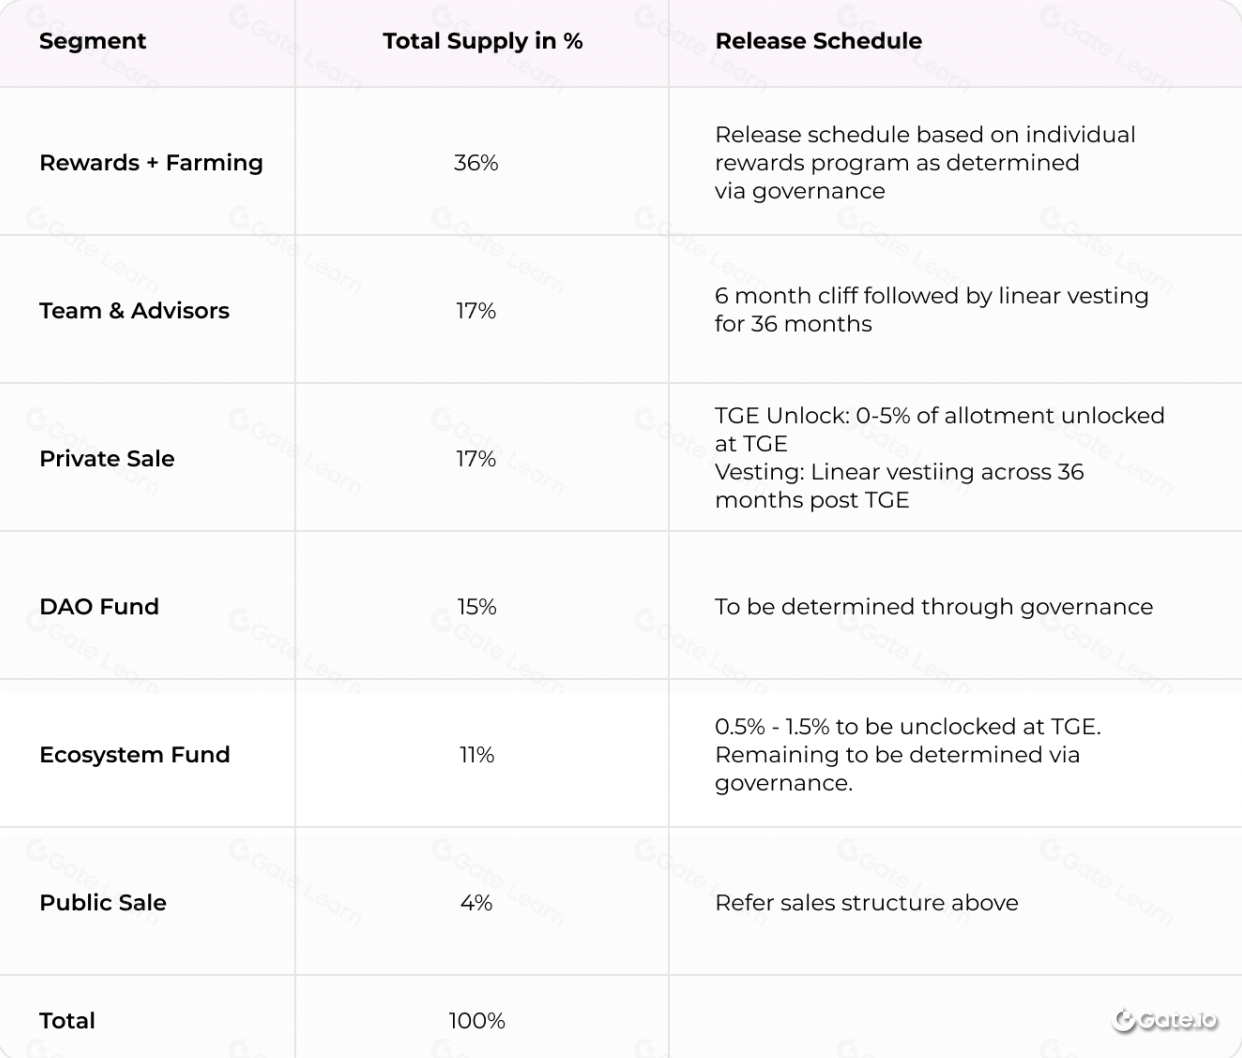Click the 6 month cliff vesting text
This screenshot has width=1242, height=1058.
click(931, 310)
